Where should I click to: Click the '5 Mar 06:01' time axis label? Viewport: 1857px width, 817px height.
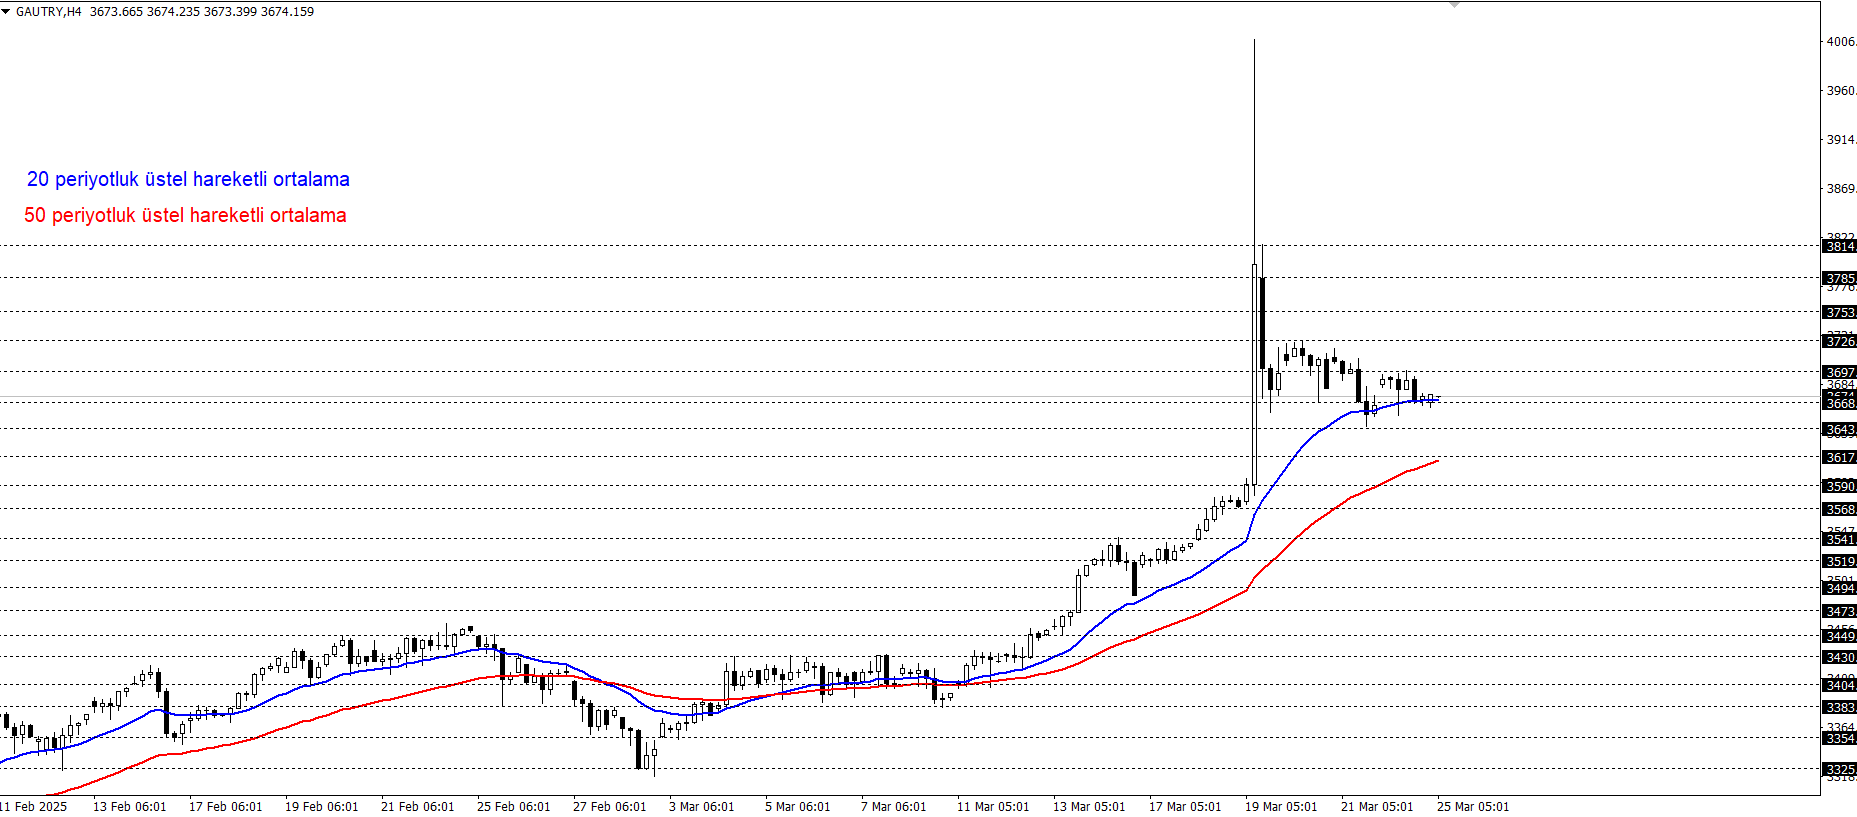(x=797, y=807)
